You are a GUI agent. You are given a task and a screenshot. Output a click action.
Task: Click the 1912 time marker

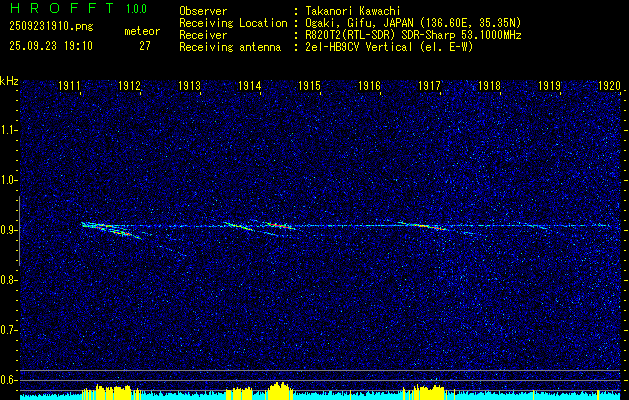coord(130,86)
